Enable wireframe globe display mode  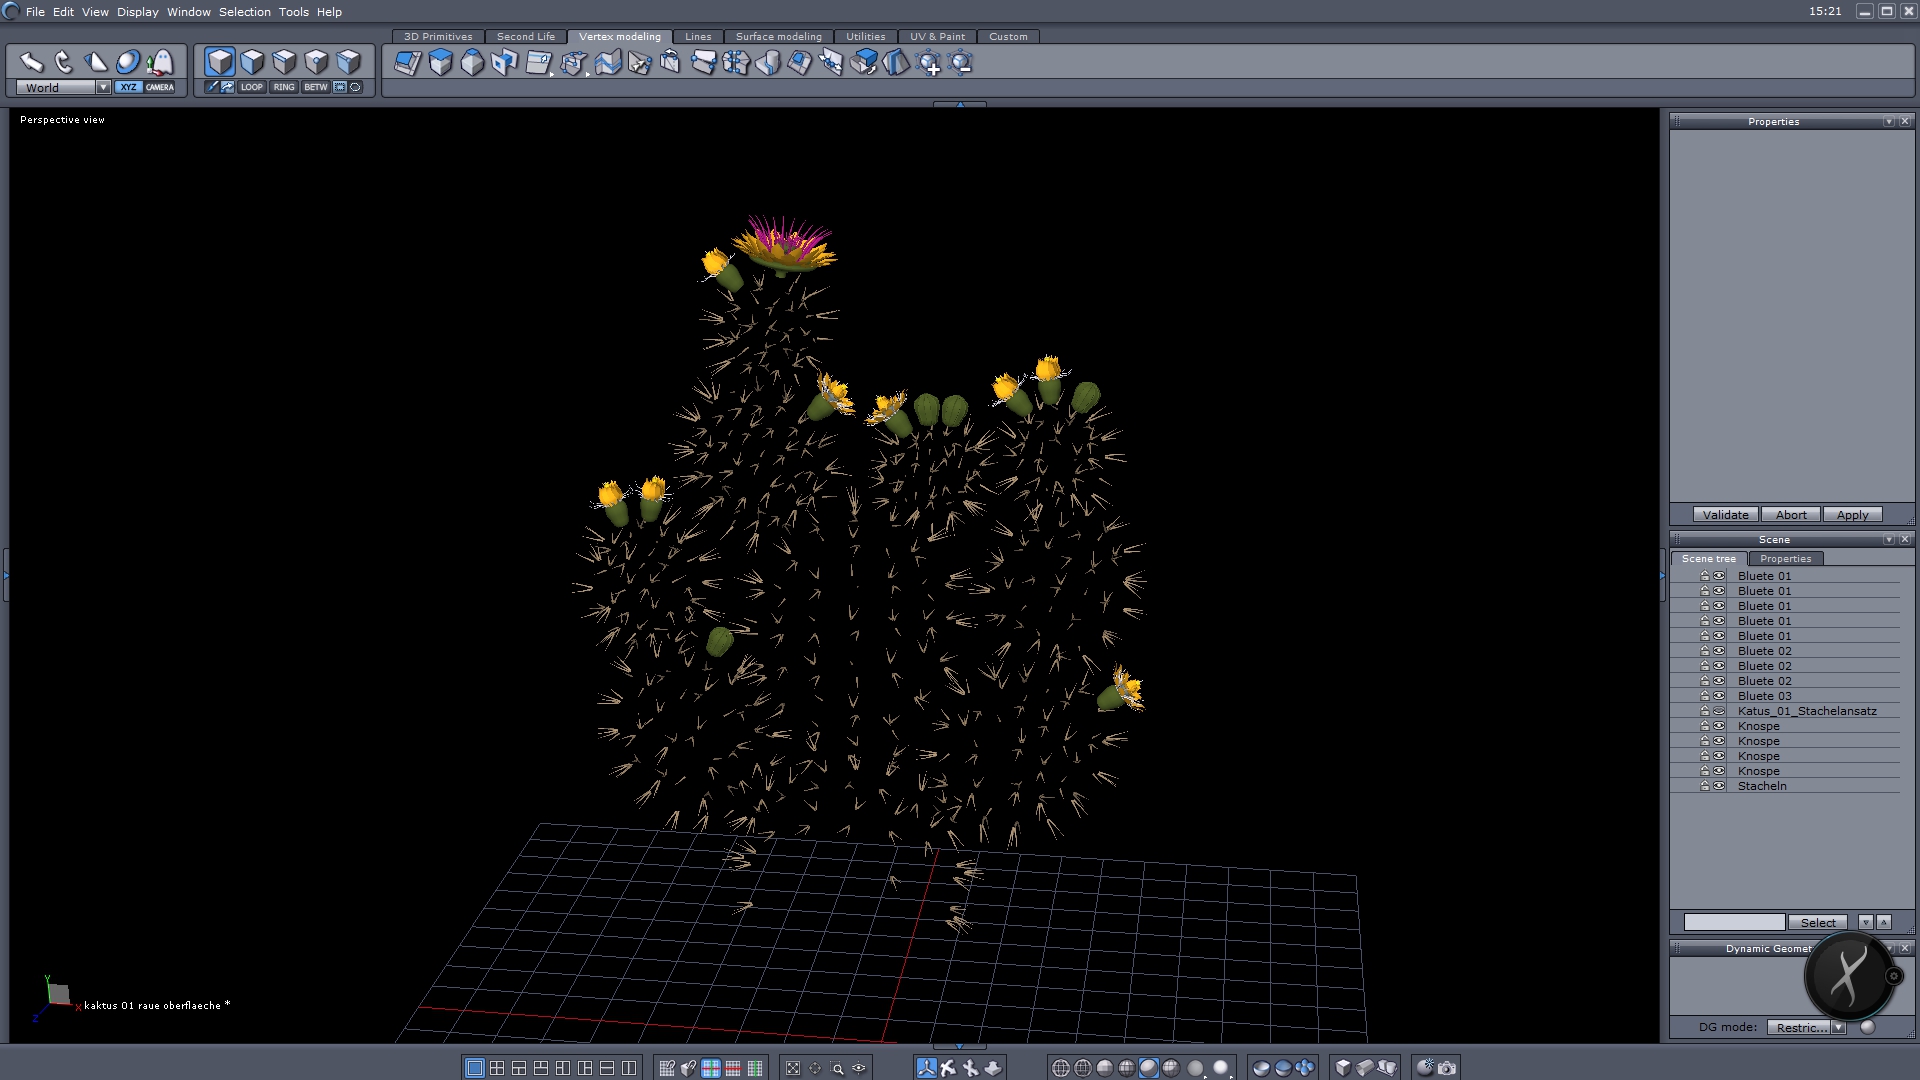click(1061, 1068)
